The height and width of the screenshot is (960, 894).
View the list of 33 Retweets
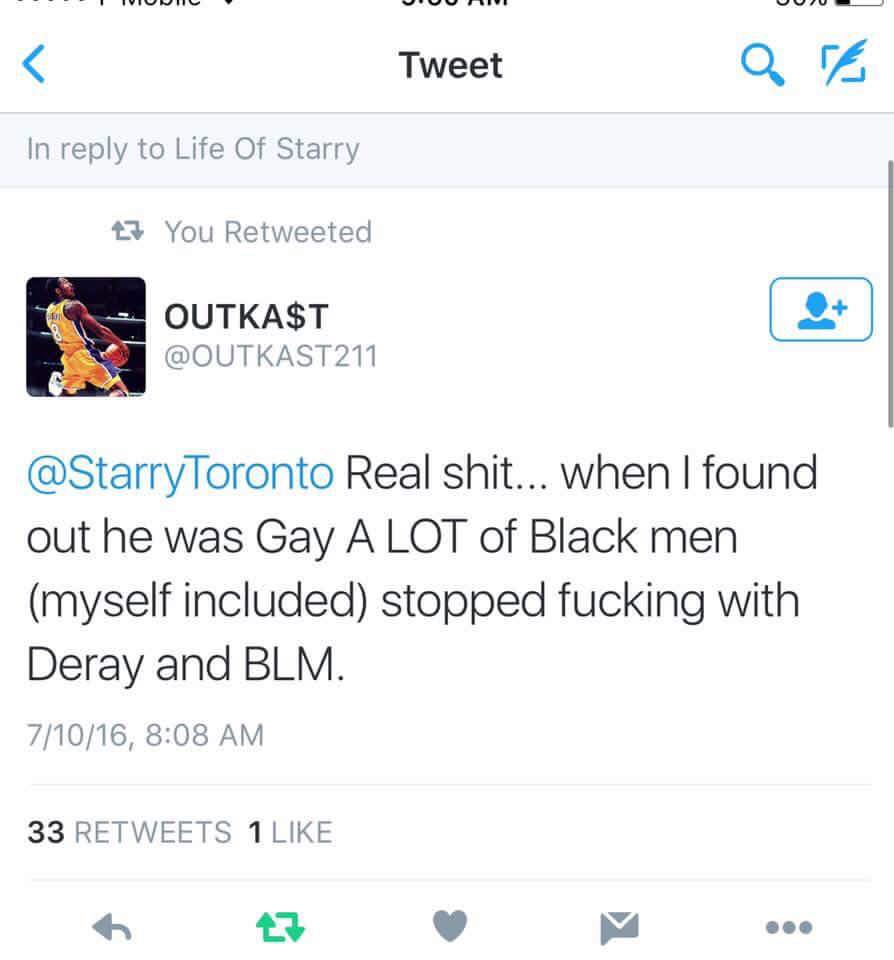(x=130, y=831)
